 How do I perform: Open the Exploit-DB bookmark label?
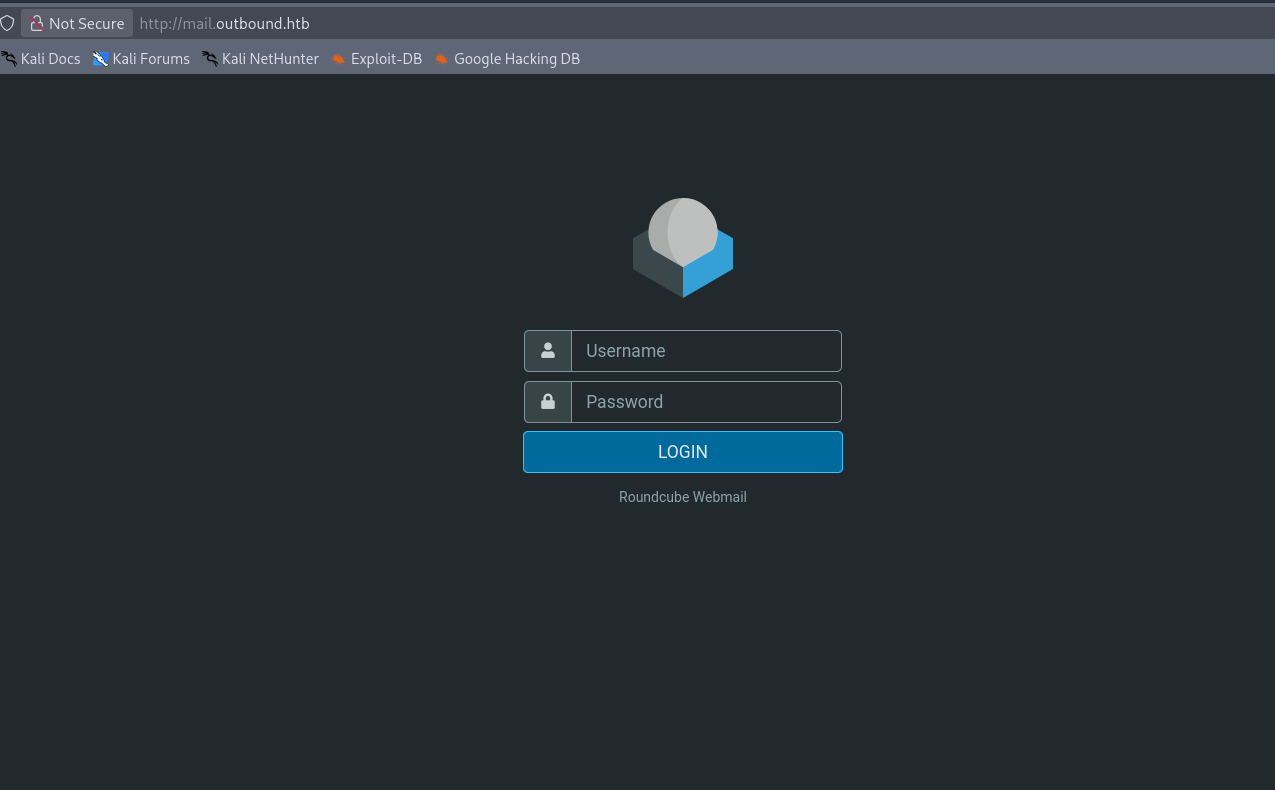click(386, 59)
